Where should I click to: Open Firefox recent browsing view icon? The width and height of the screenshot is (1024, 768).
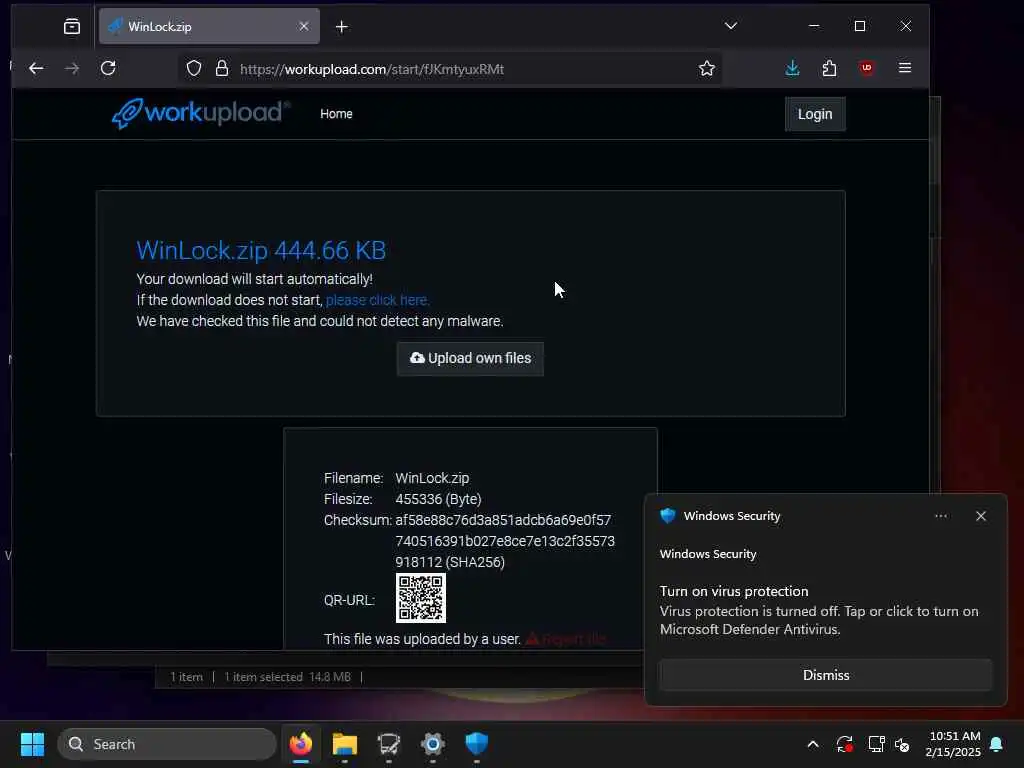(72, 26)
